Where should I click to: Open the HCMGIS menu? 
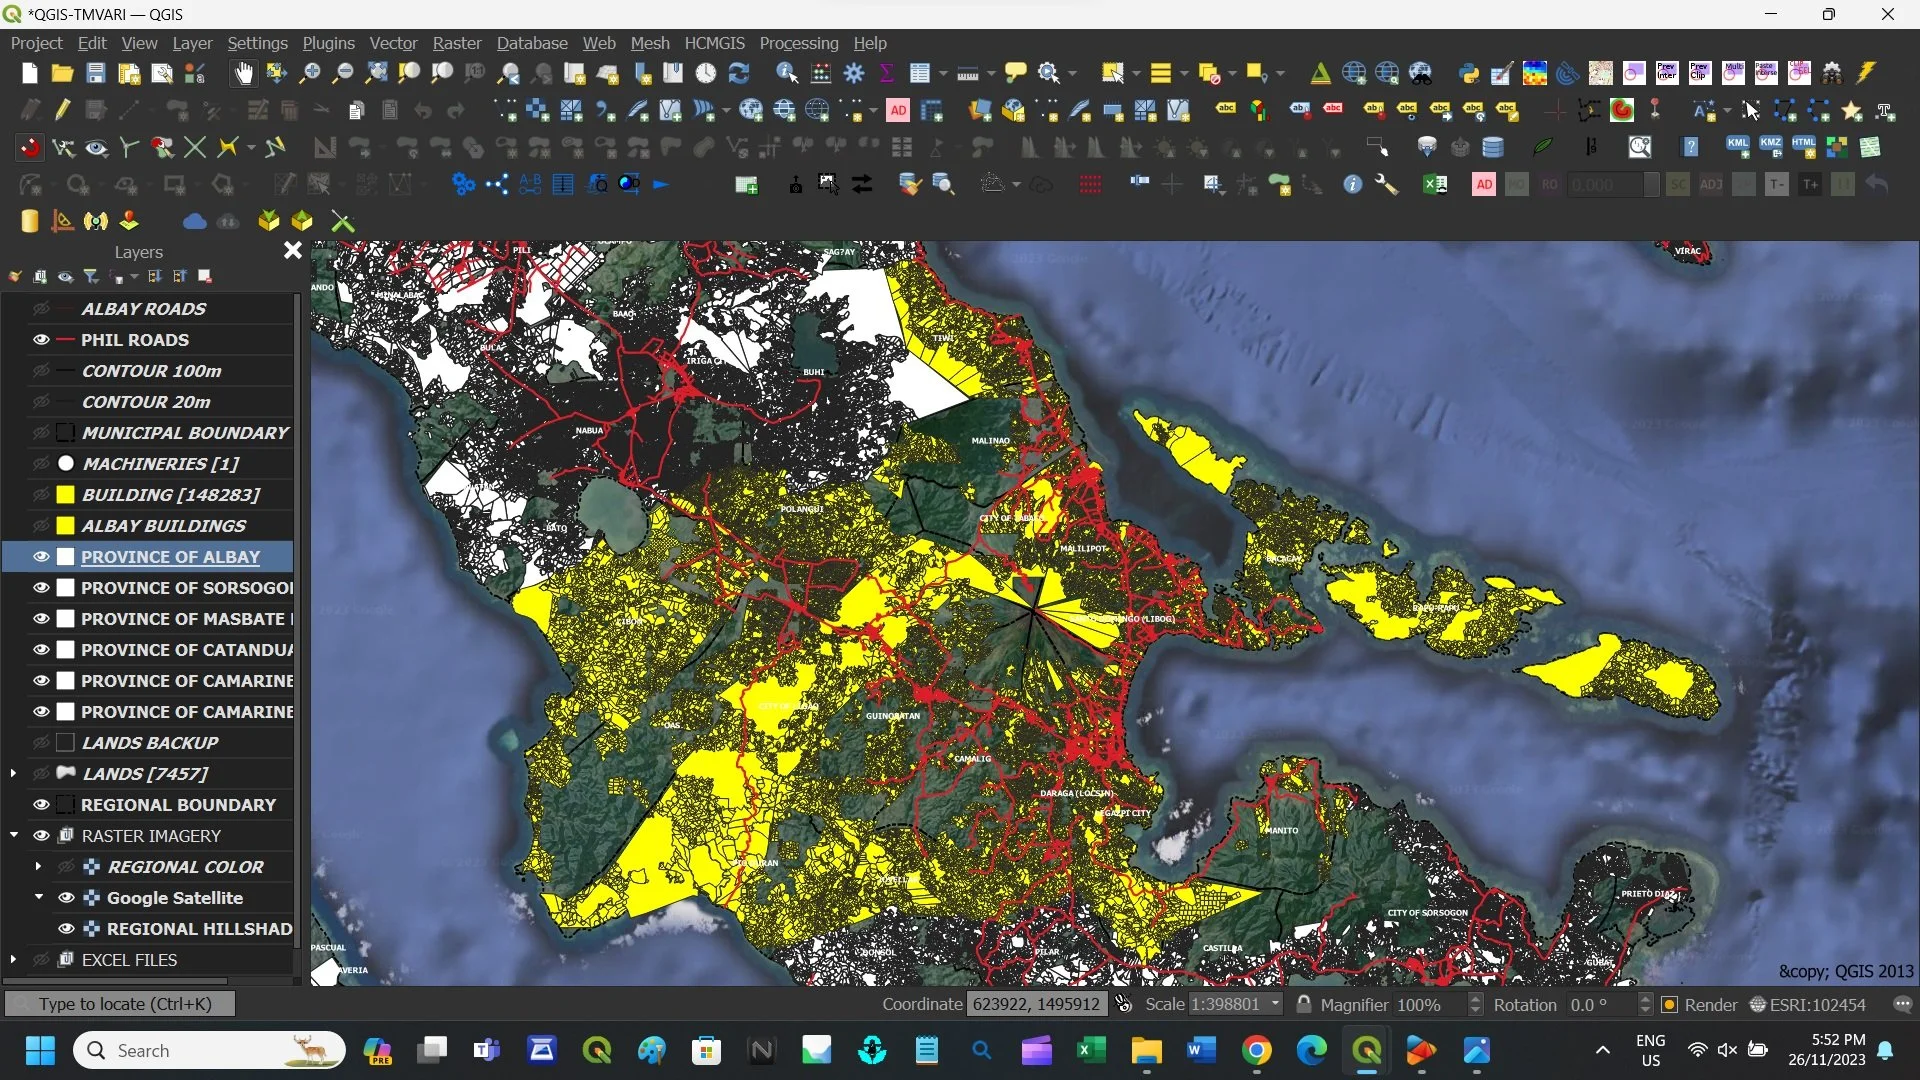pos(715,43)
